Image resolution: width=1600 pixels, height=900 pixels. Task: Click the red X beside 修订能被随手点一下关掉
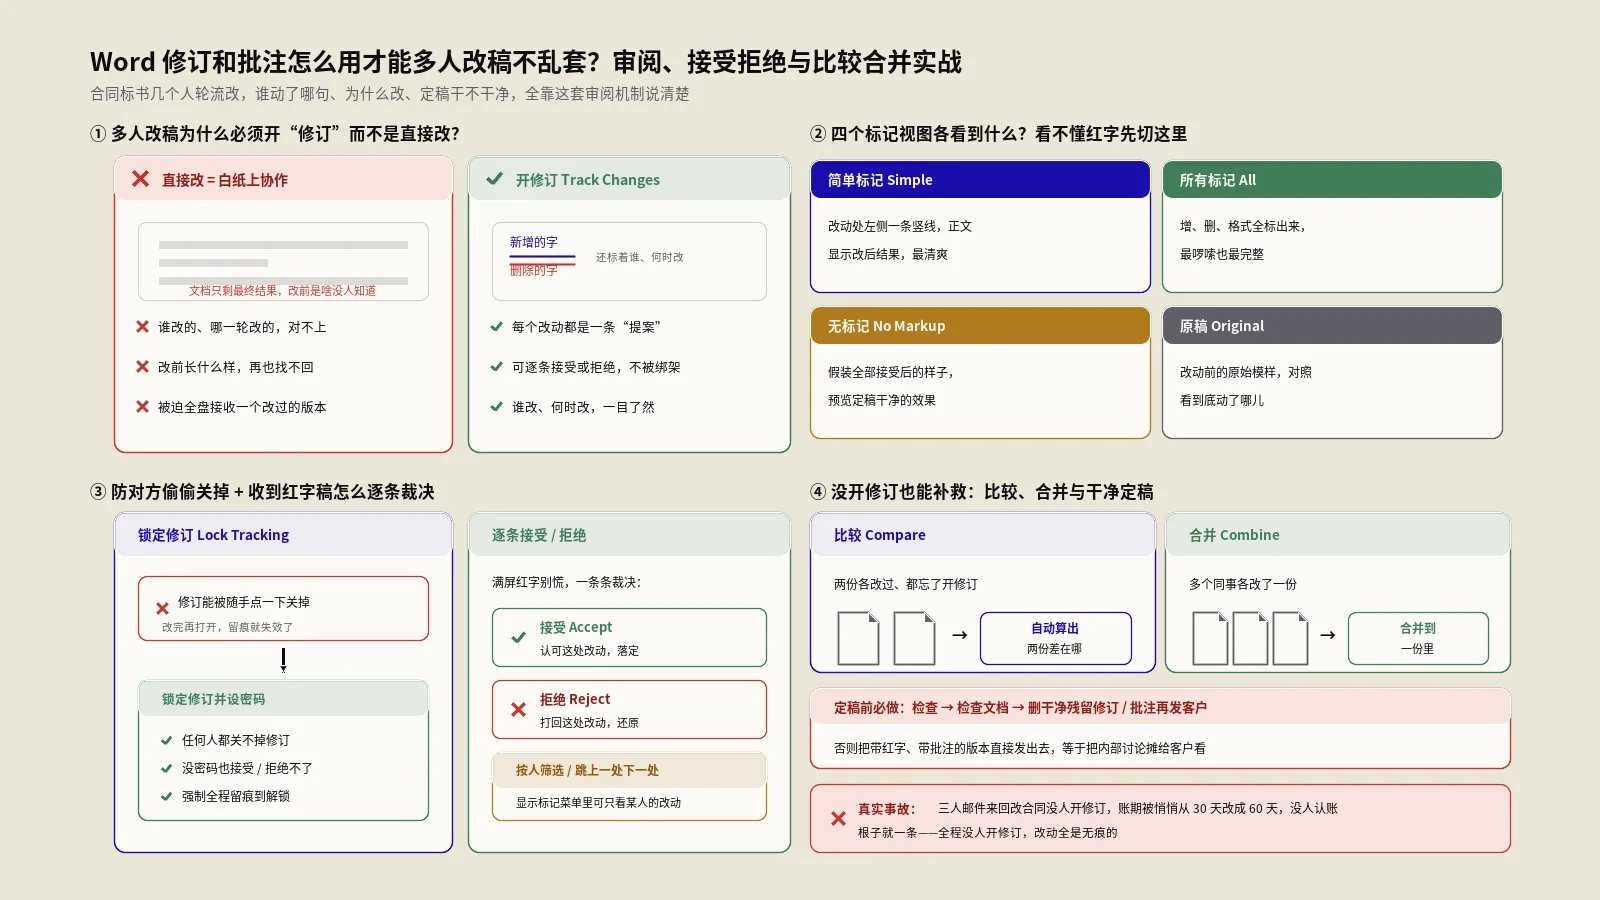[x=162, y=608]
